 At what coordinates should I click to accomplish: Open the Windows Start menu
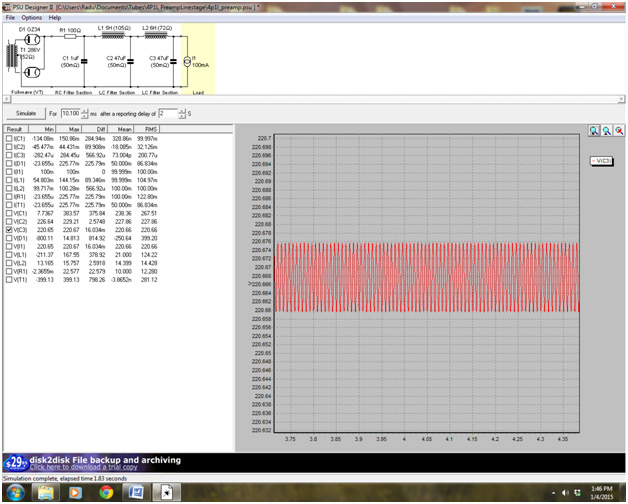click(x=14, y=493)
